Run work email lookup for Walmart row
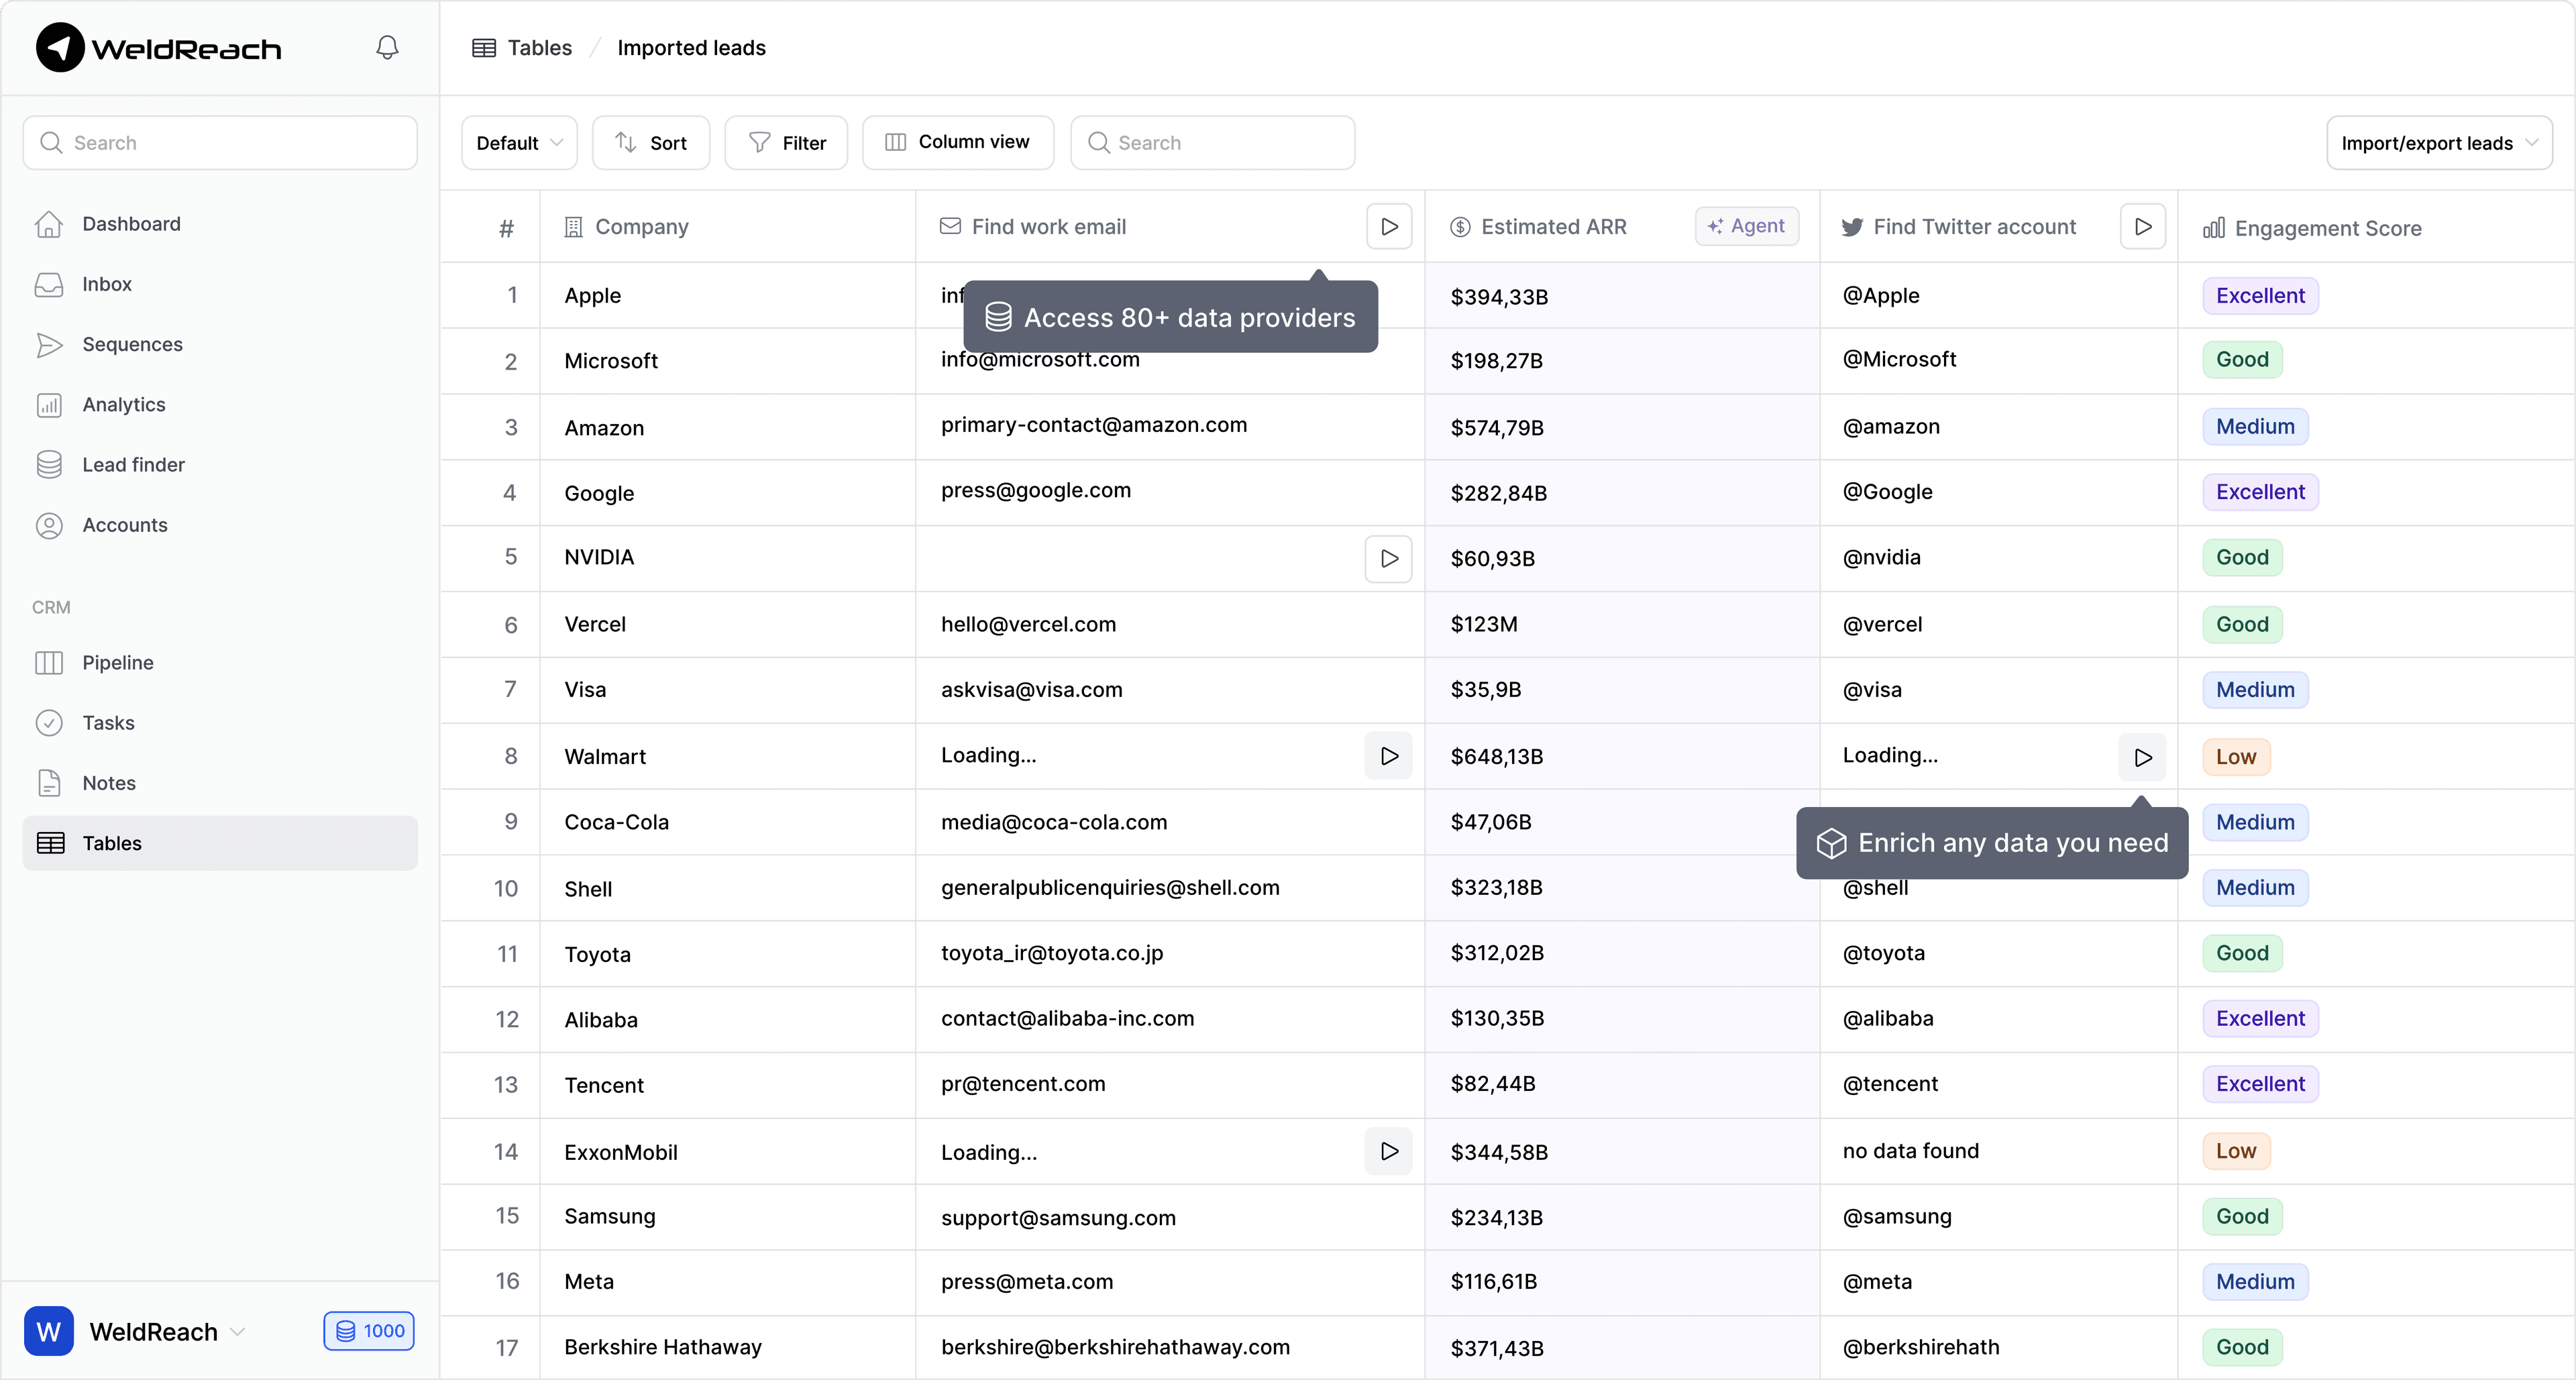The width and height of the screenshot is (2576, 1380). [1388, 756]
